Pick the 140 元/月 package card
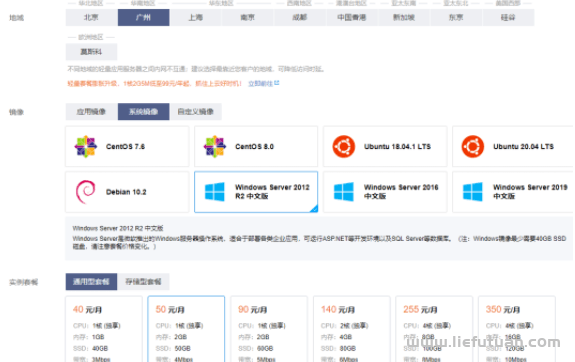The image size is (575, 362). (351, 329)
